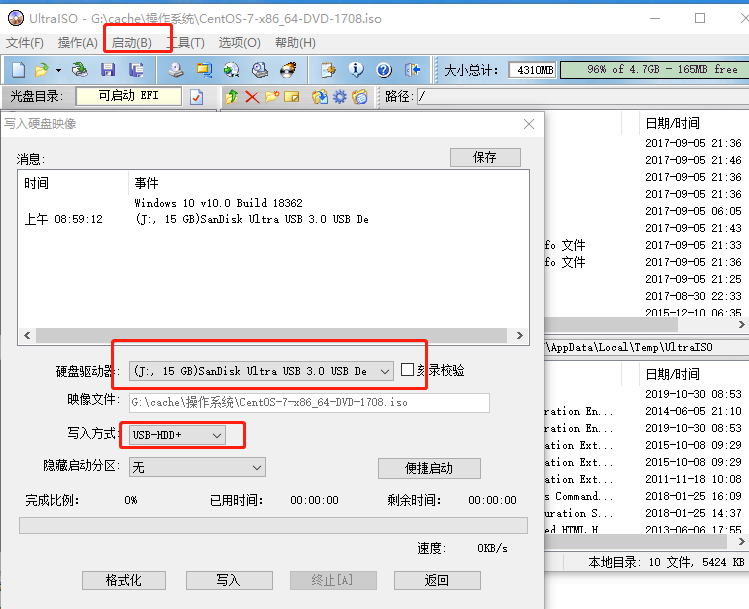The image size is (749, 609).
Task: Click the 路径 path input field
Action: pos(583,97)
